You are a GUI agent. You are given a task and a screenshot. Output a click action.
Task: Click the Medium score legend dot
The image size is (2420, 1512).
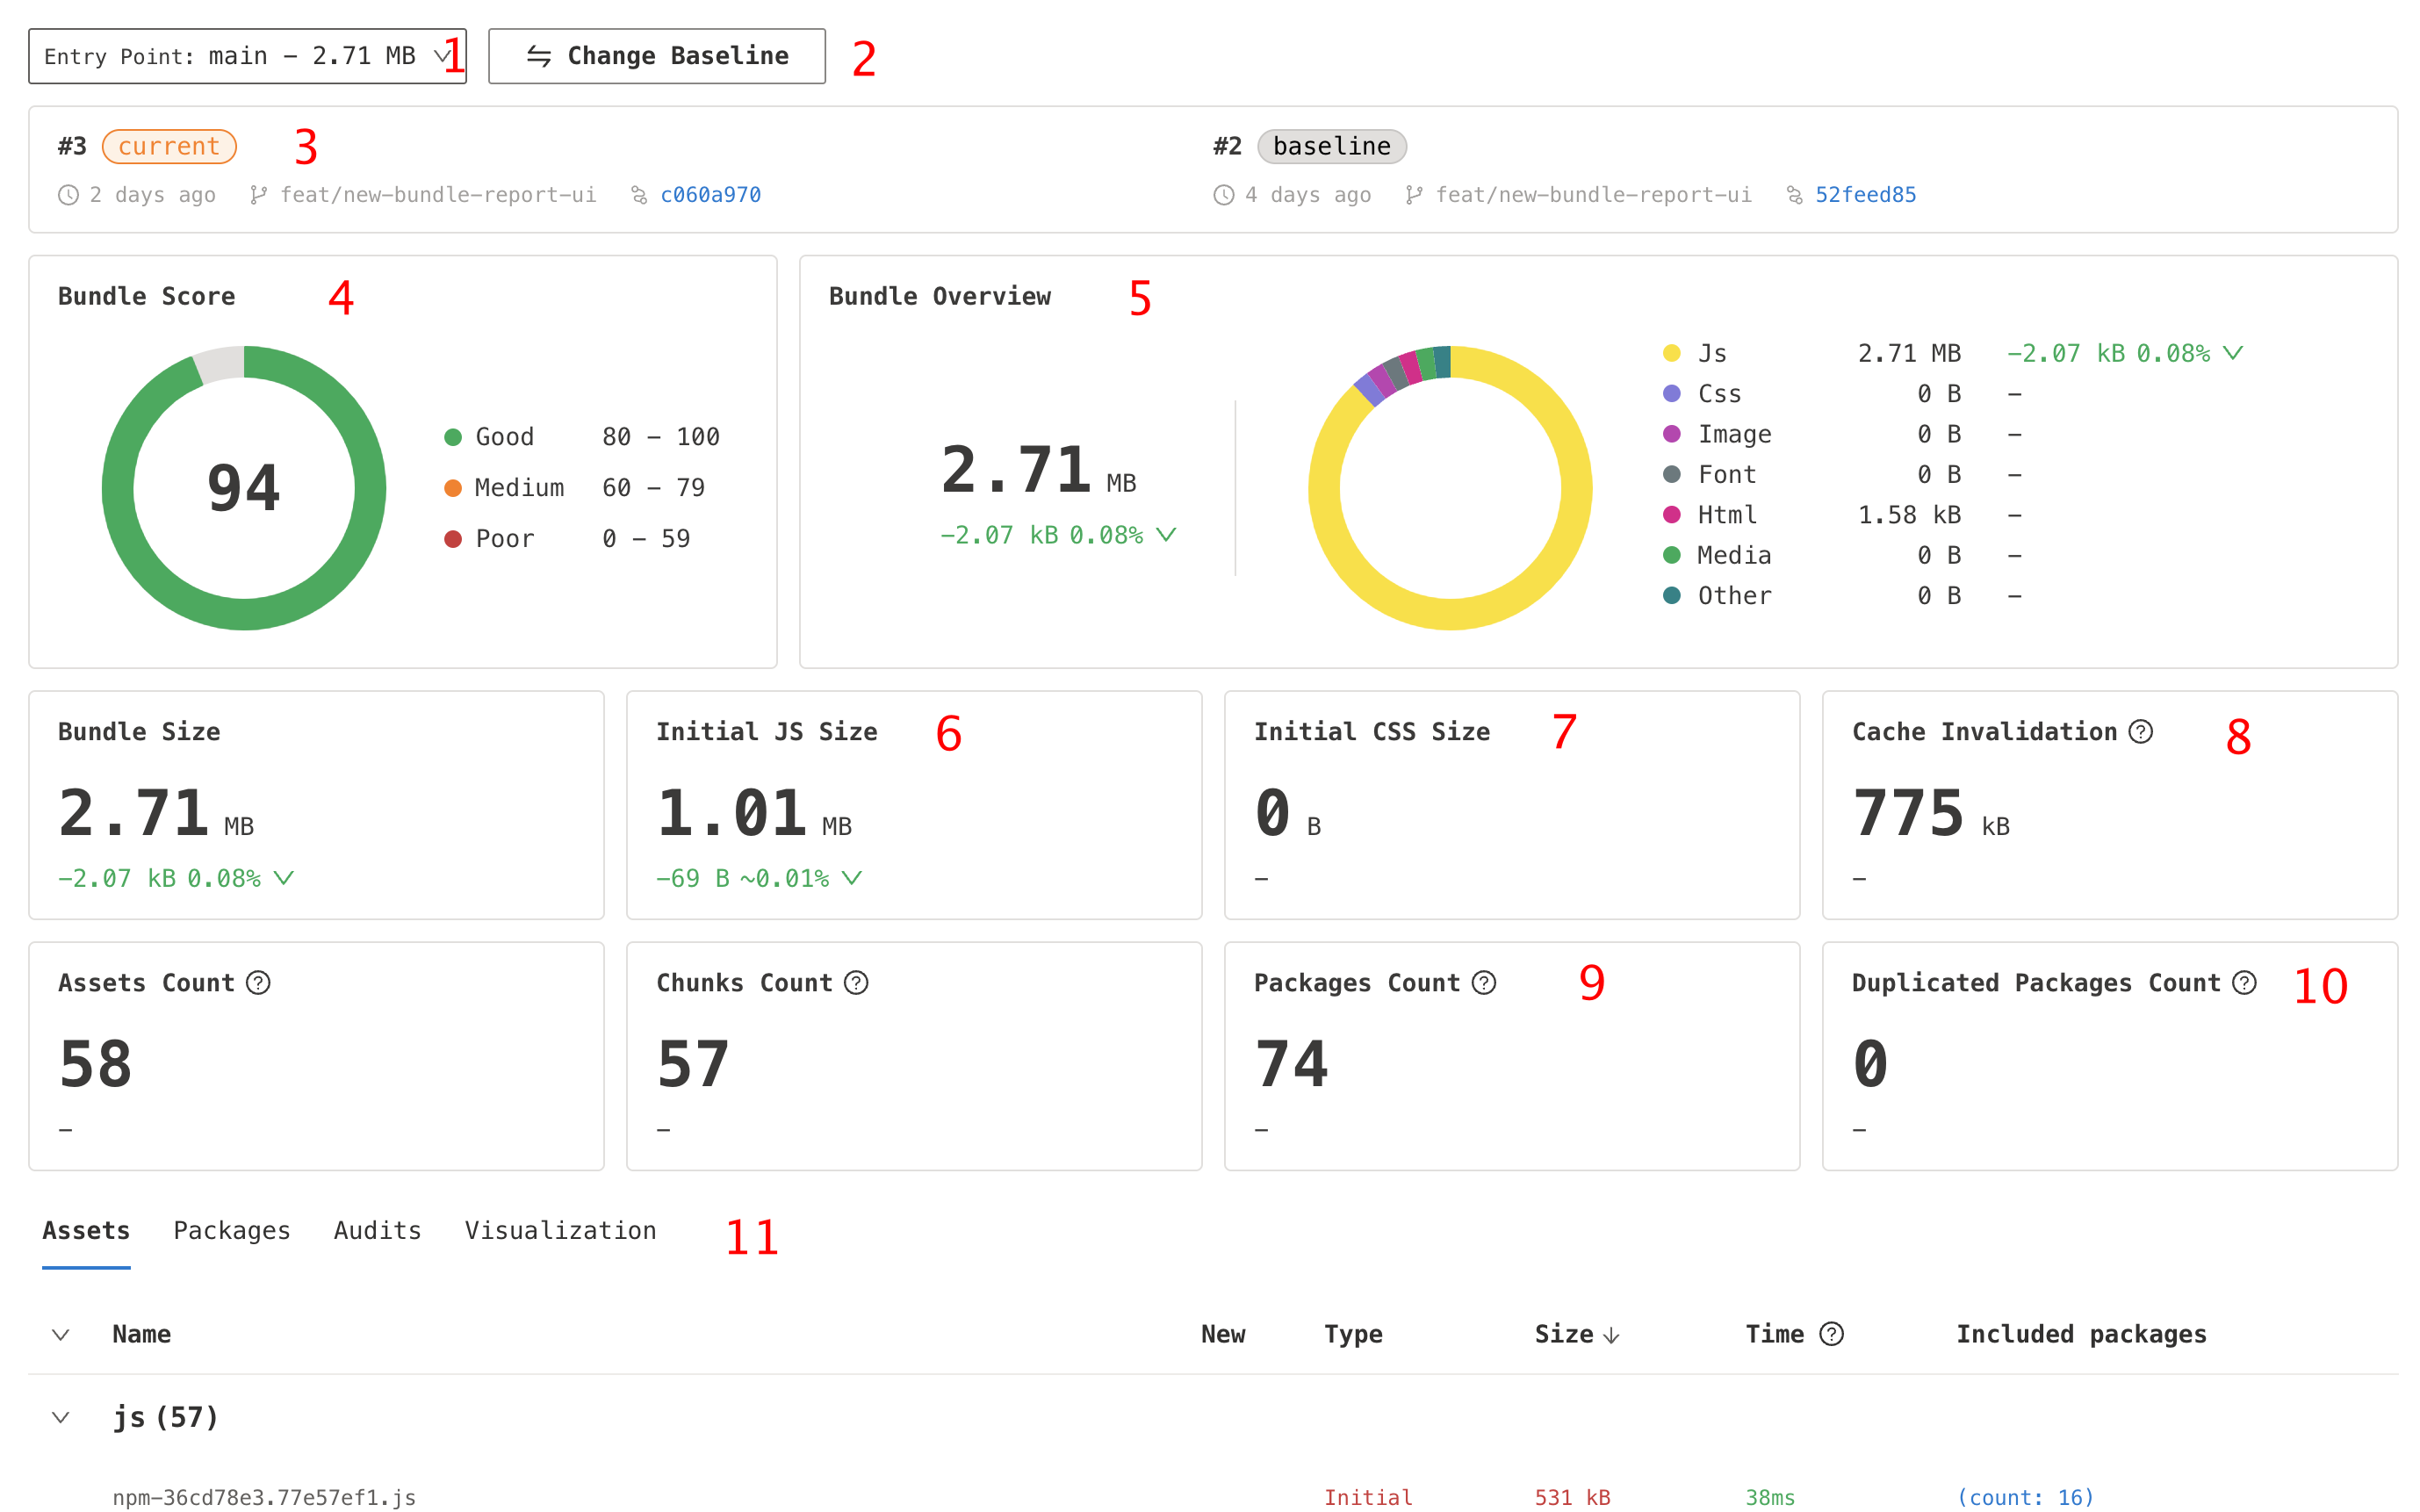tap(453, 488)
